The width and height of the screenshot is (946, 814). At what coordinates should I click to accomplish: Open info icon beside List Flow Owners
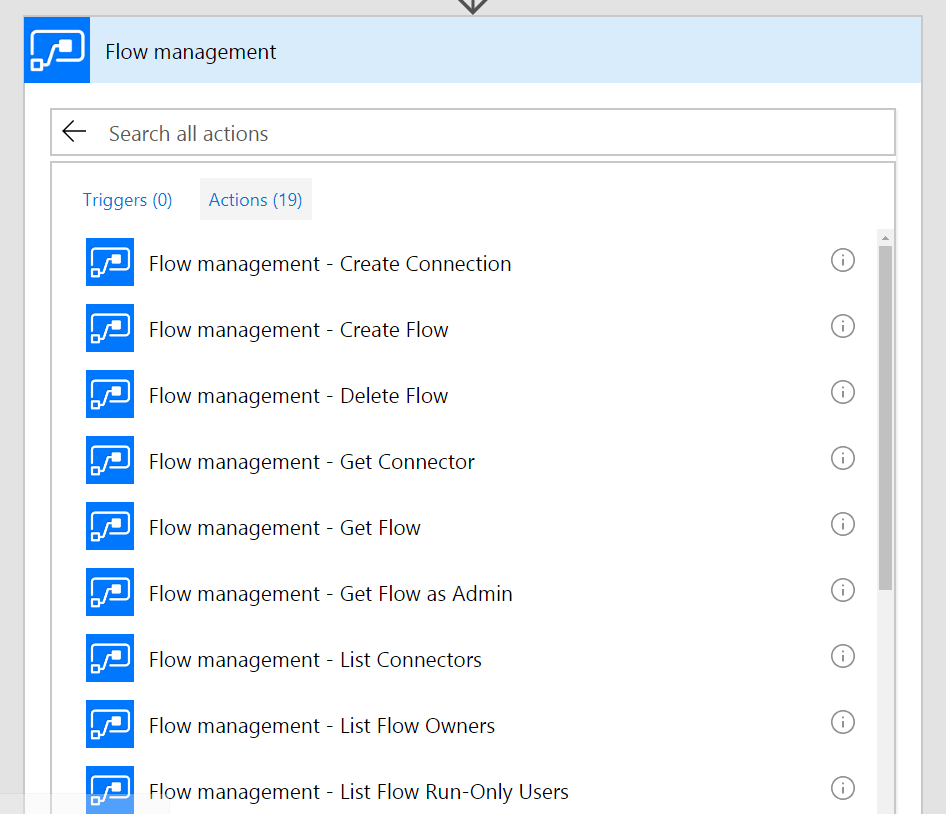point(843,722)
